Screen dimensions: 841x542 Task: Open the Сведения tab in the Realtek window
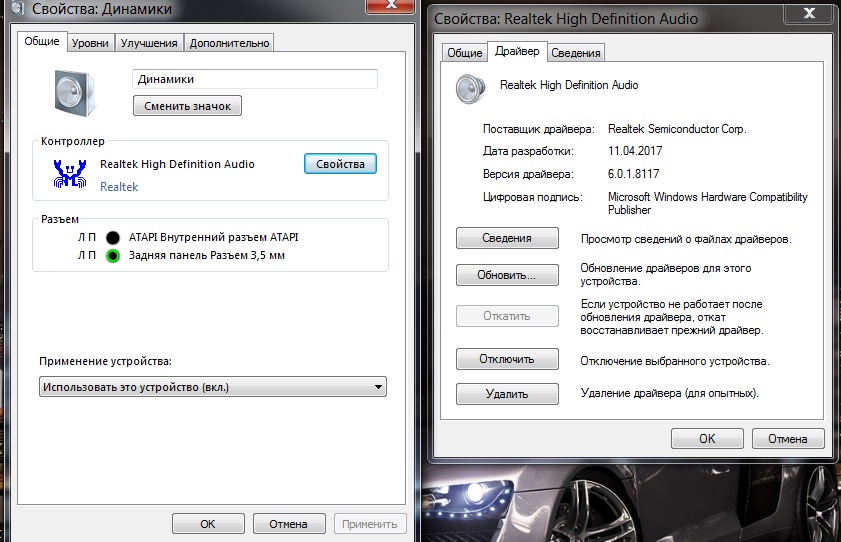click(x=576, y=53)
